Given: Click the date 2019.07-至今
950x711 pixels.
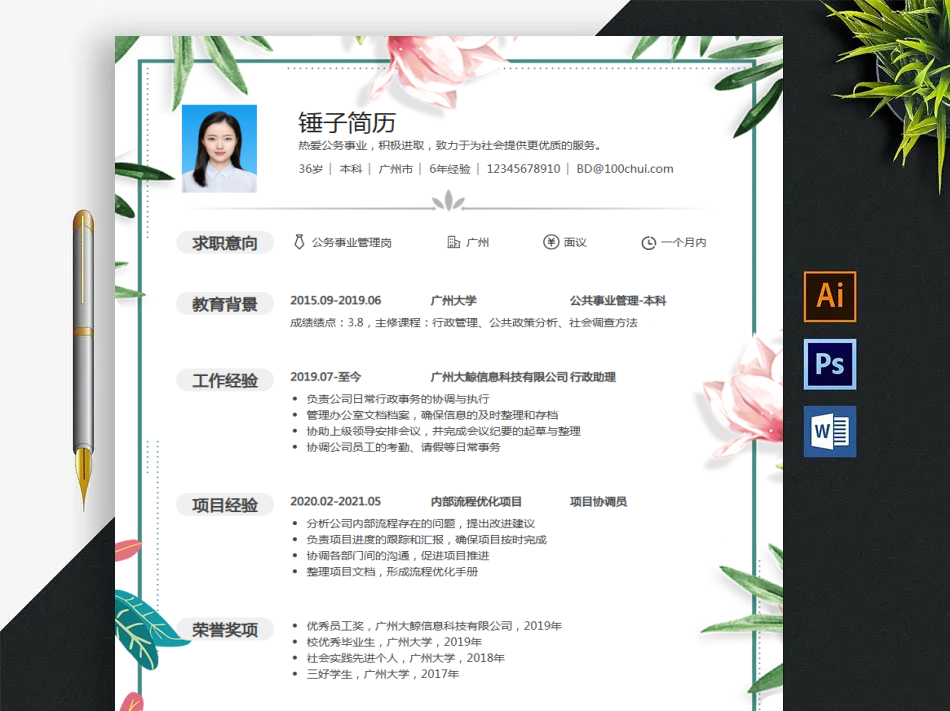Looking at the screenshot, I should pyautogui.click(x=325, y=377).
